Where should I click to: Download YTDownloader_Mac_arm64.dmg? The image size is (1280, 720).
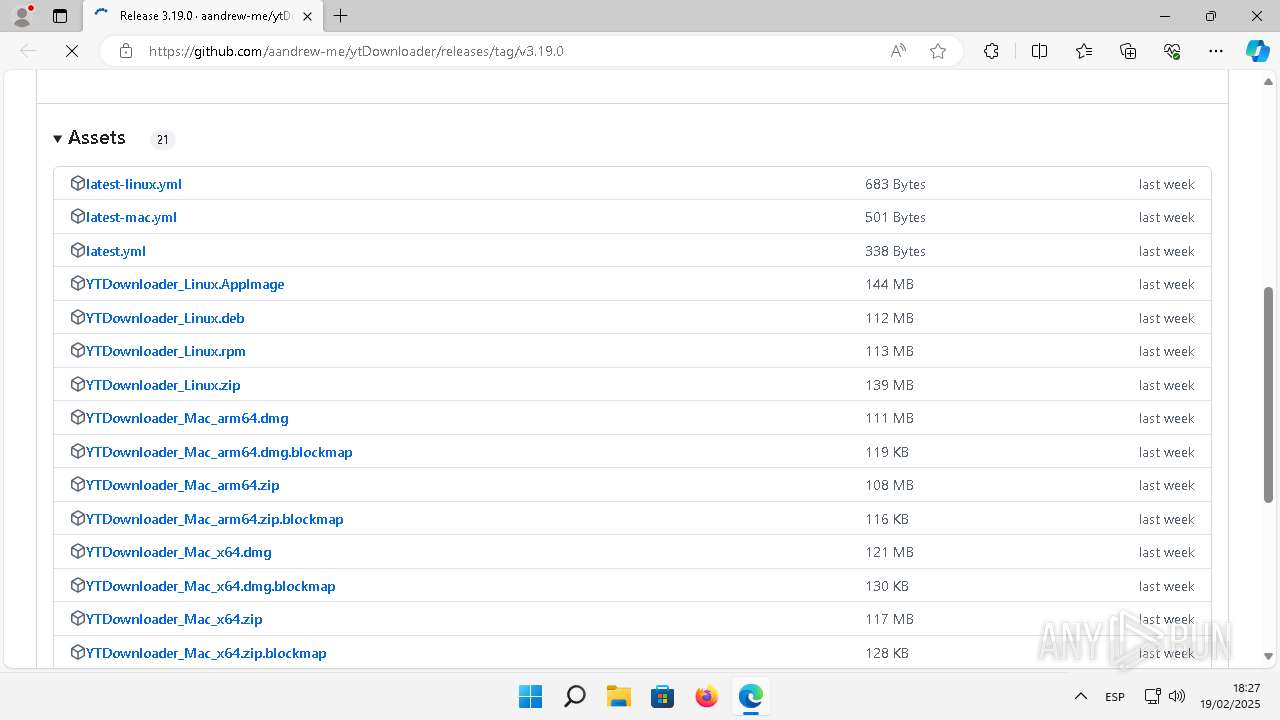187,418
